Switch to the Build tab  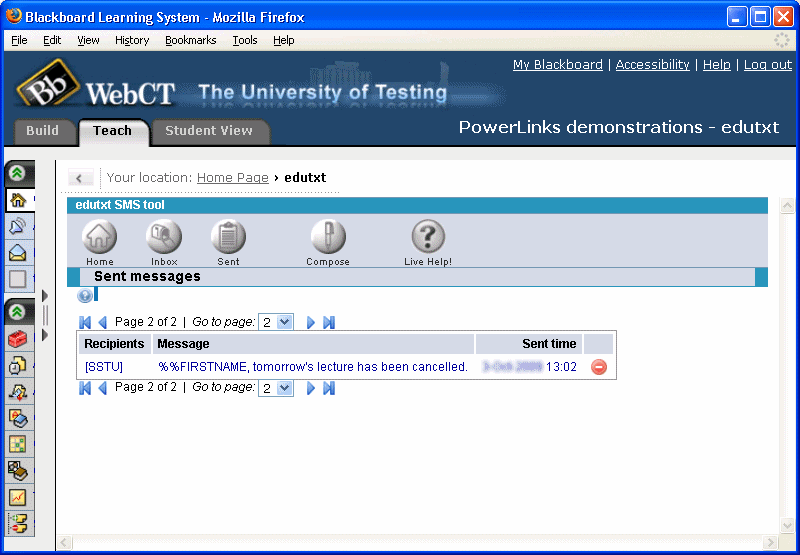(x=42, y=131)
